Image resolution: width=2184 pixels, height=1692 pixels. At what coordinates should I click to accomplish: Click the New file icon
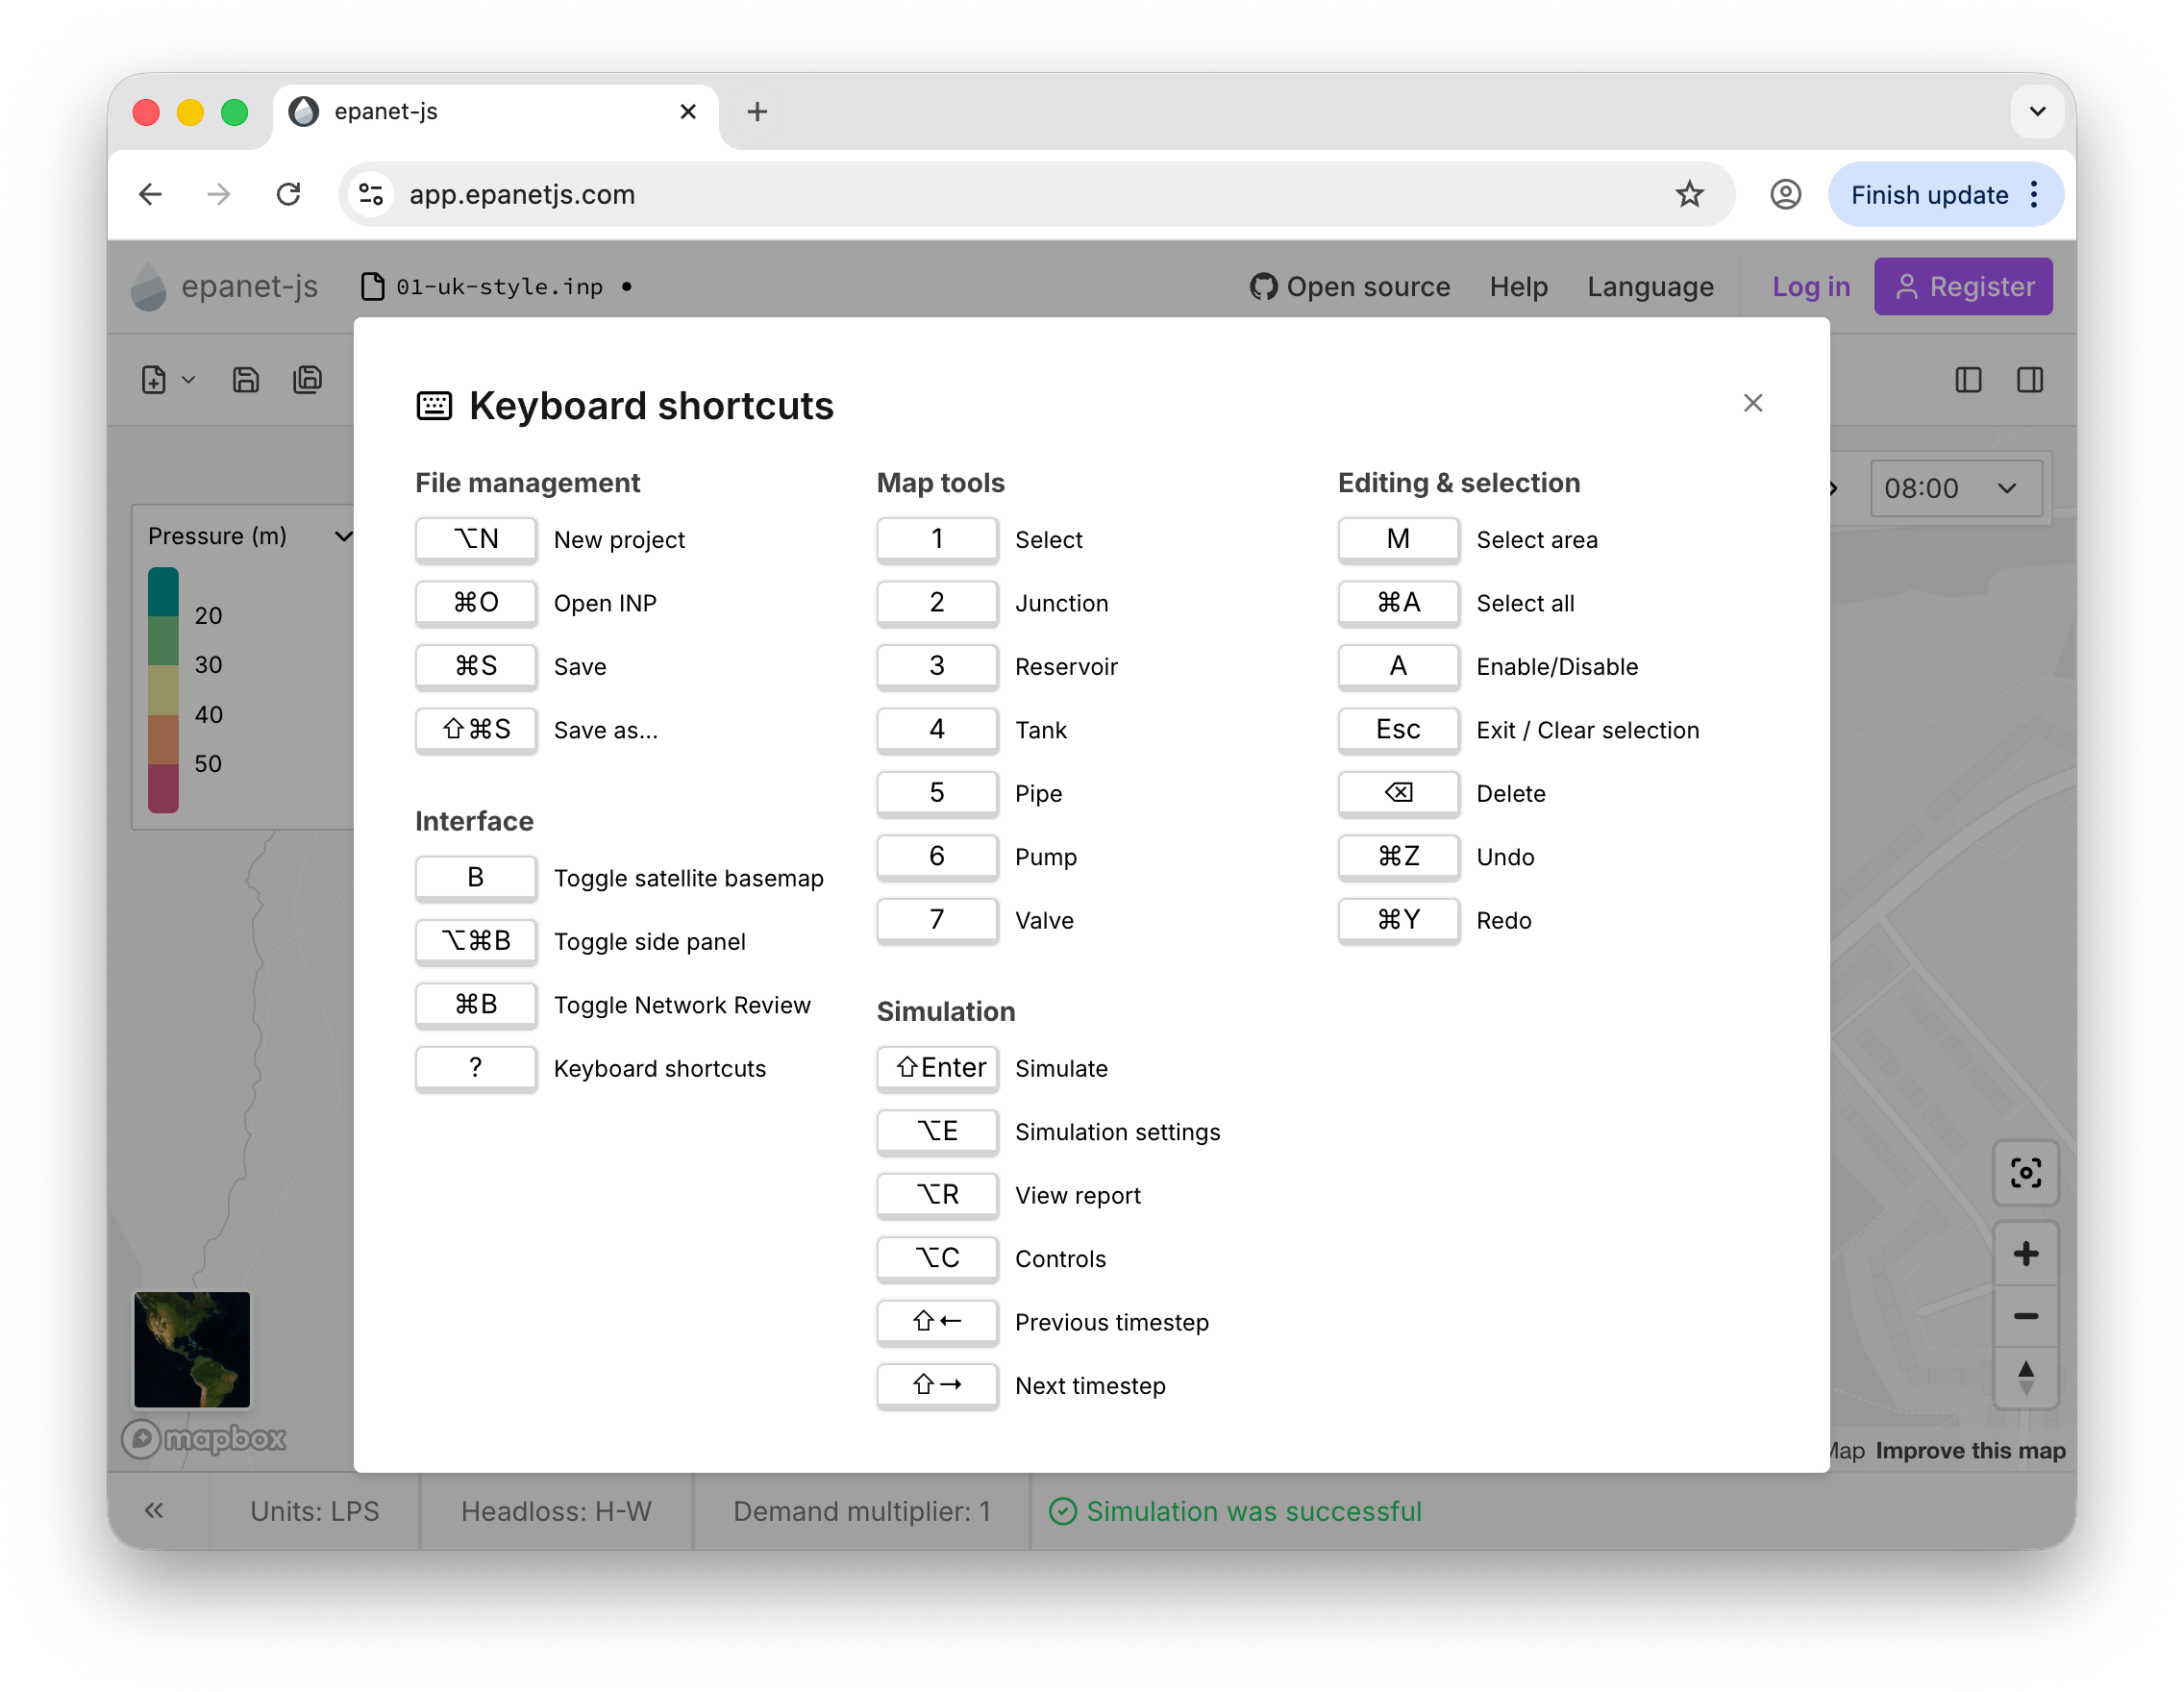click(x=154, y=380)
